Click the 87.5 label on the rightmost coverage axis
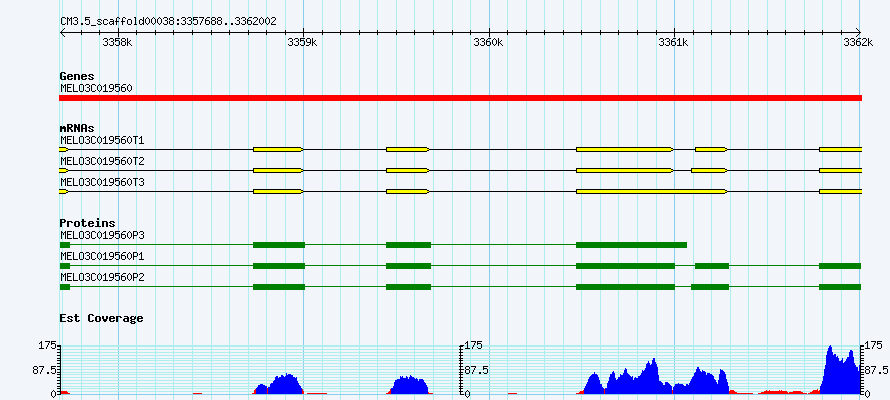Viewport: 890px width, 400px height. [x=876, y=370]
